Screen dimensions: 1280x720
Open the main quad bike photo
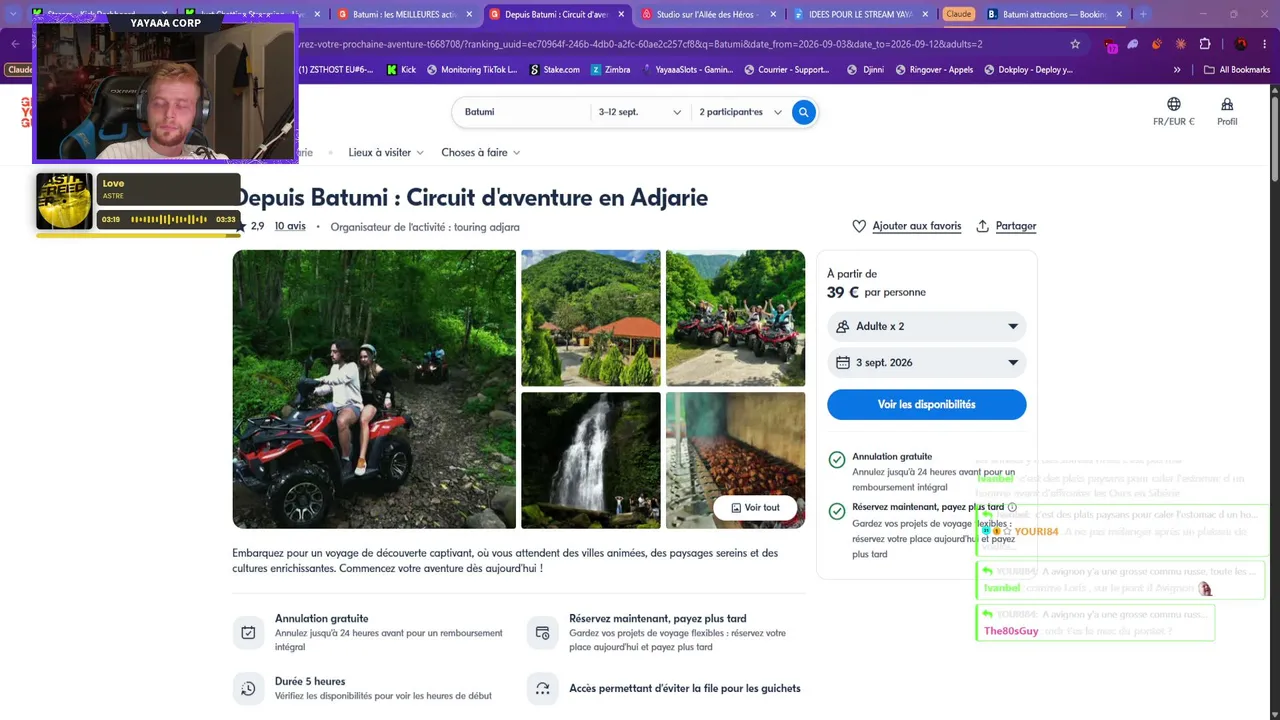[374, 389]
